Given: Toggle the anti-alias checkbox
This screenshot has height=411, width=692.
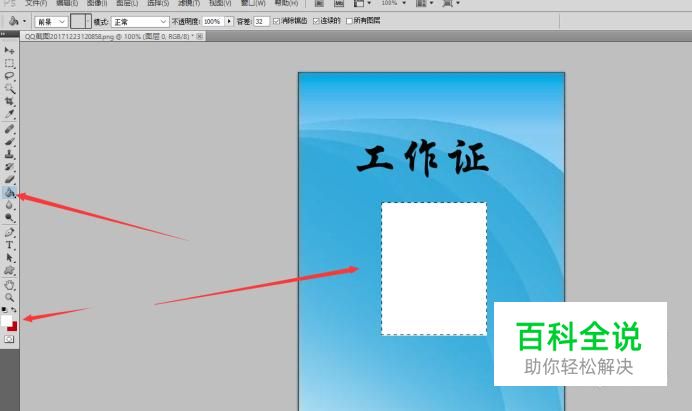Looking at the screenshot, I should 276,21.
